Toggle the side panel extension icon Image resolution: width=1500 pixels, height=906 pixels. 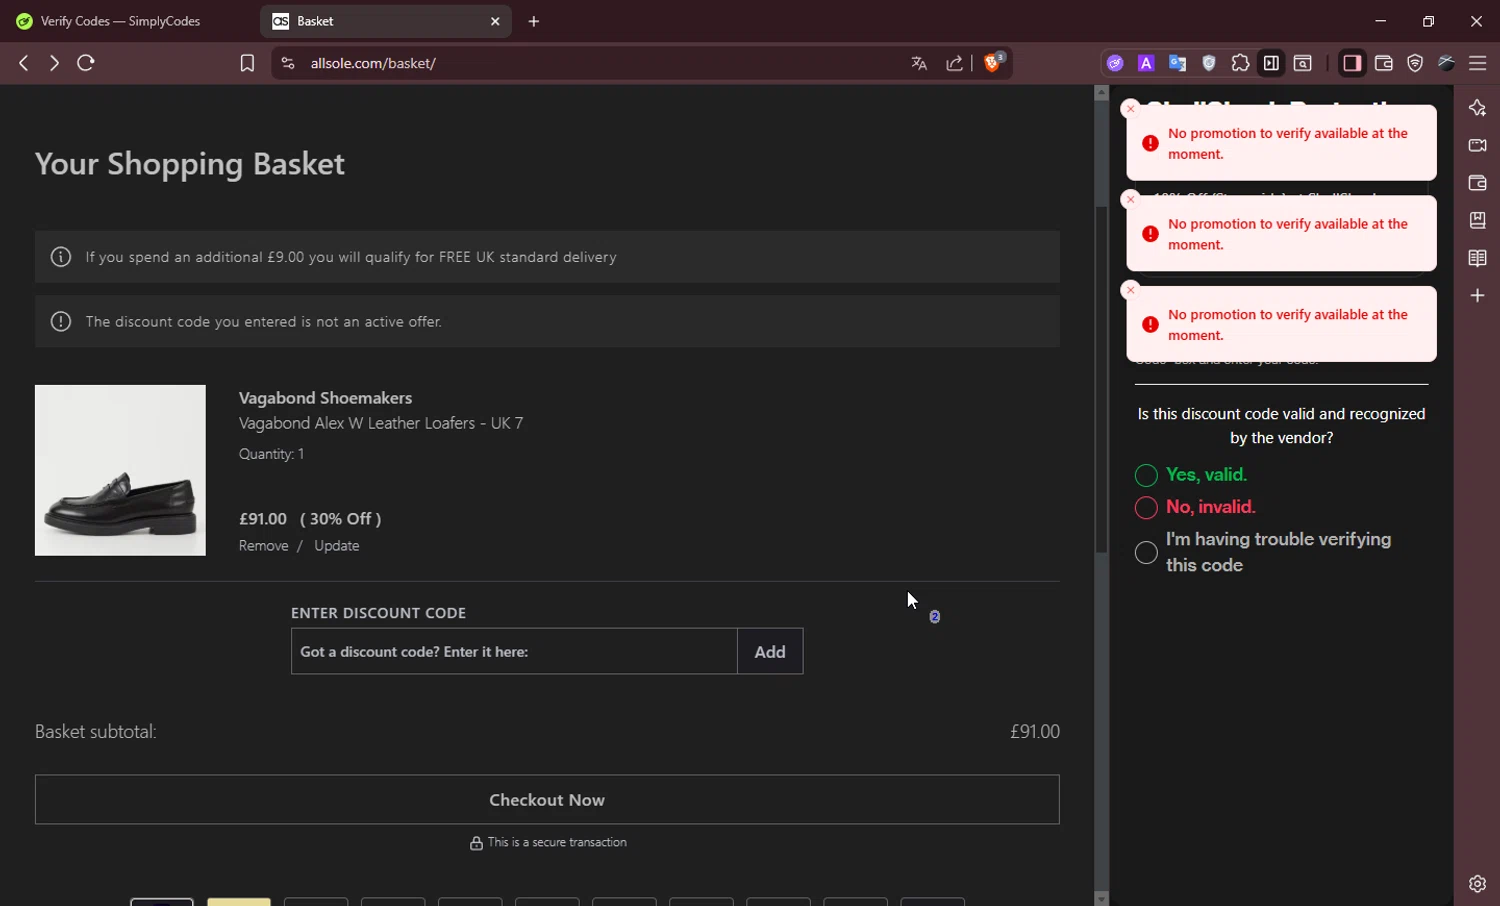pyautogui.click(x=1271, y=63)
